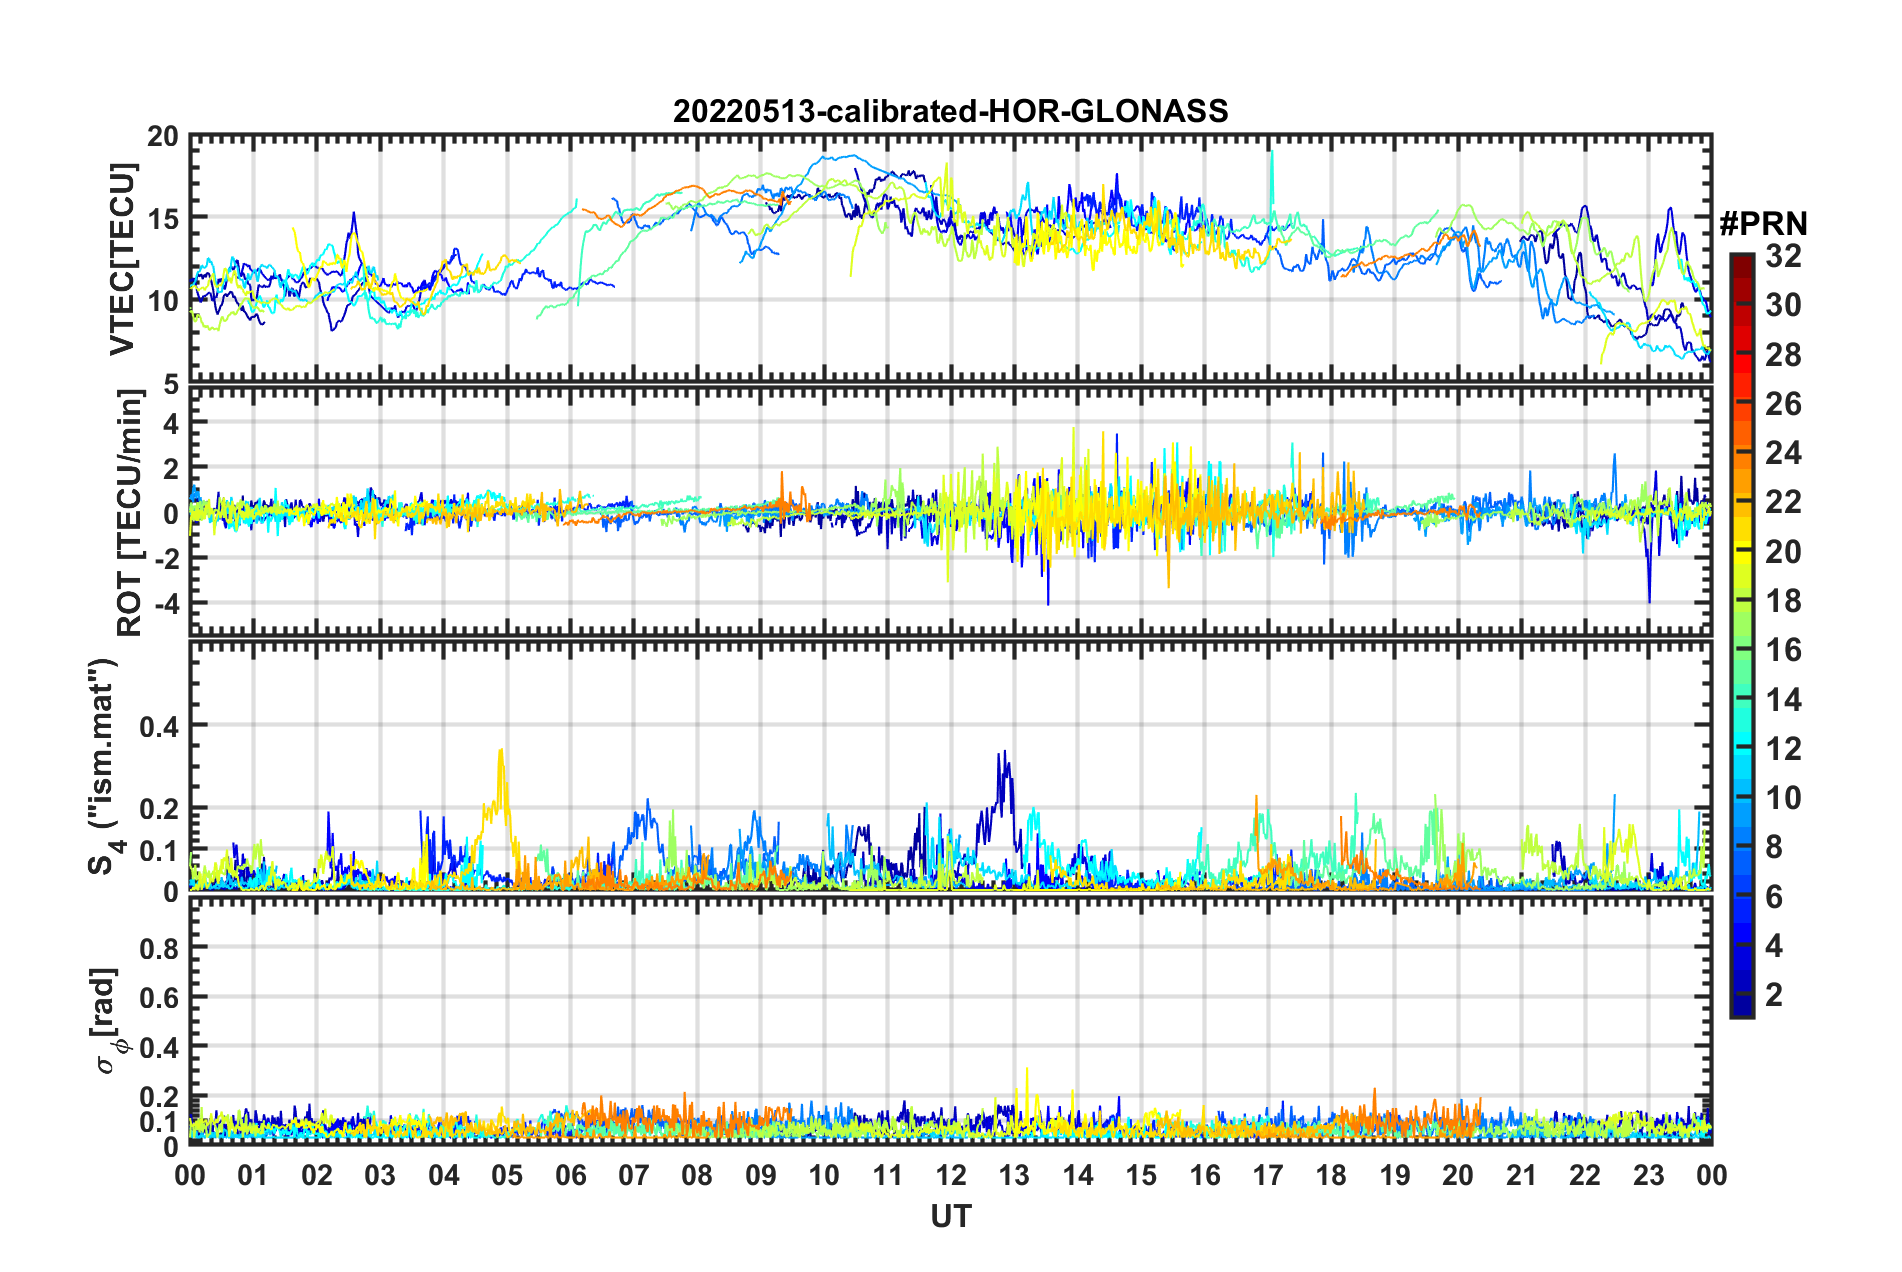
Task: Click UT axis tick label 13
Action: [x=1014, y=1175]
